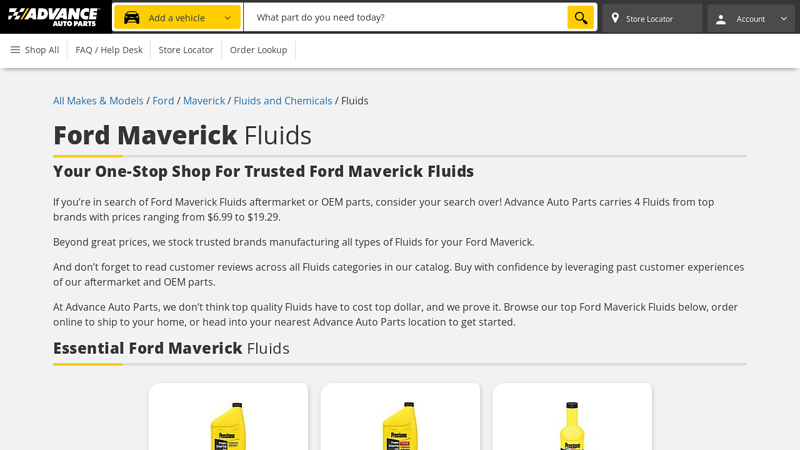Go to the Maverick breadcrumb link
The height and width of the screenshot is (450, 800).
coord(204,101)
